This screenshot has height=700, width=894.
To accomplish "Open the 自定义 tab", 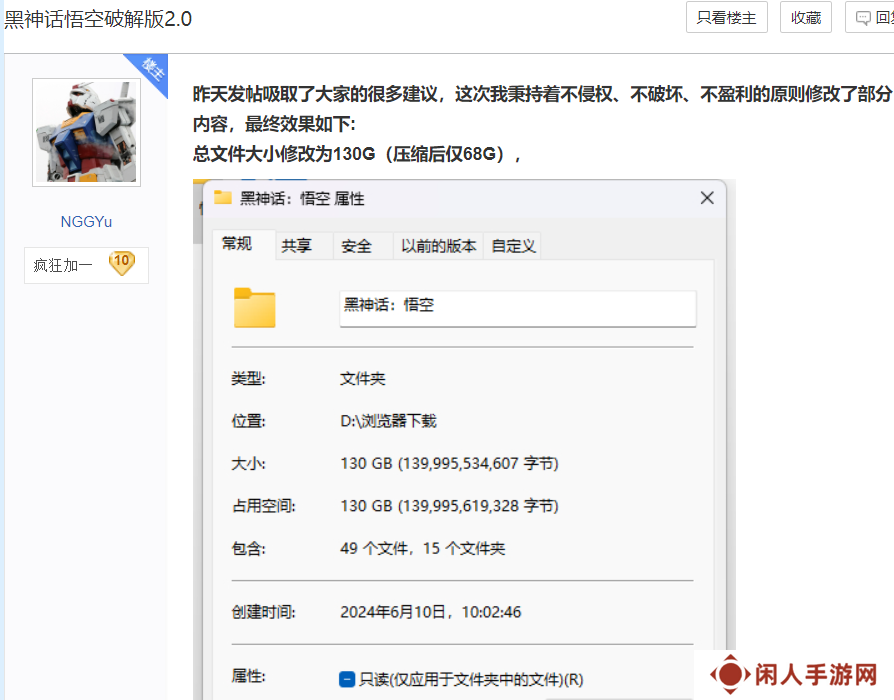I will click(x=513, y=246).
